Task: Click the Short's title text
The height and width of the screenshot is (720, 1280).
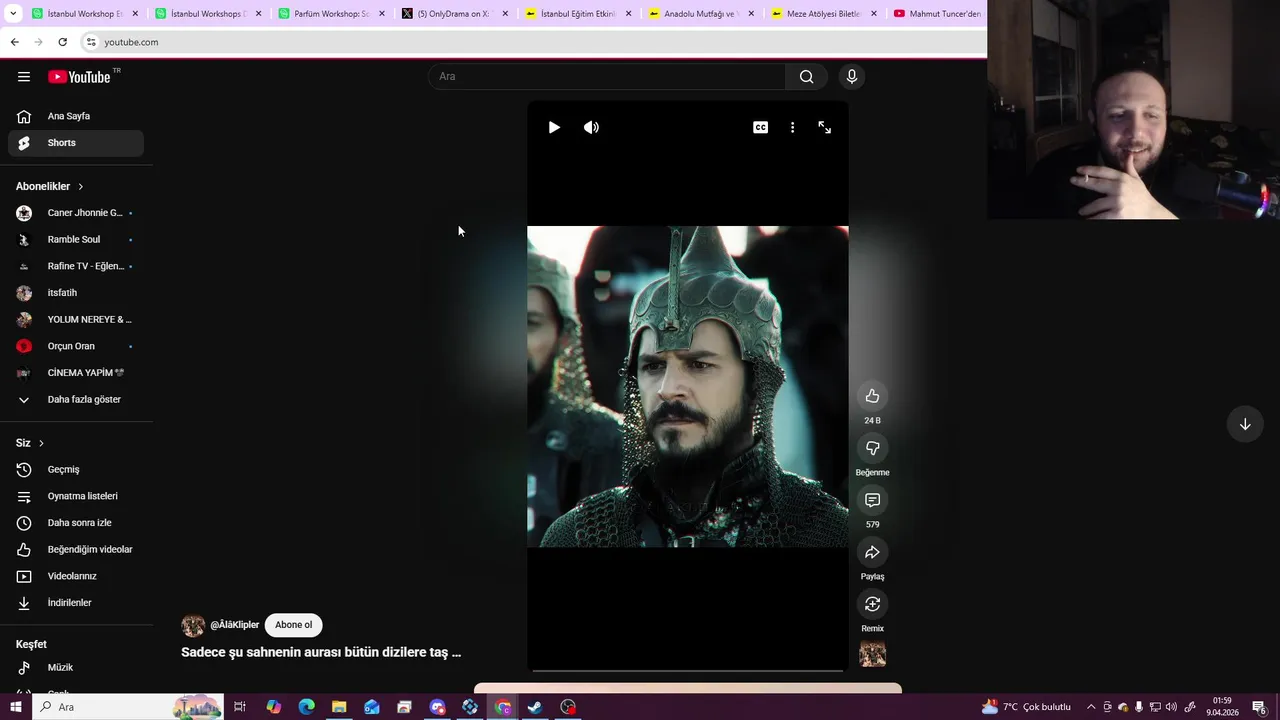Action: [x=321, y=652]
